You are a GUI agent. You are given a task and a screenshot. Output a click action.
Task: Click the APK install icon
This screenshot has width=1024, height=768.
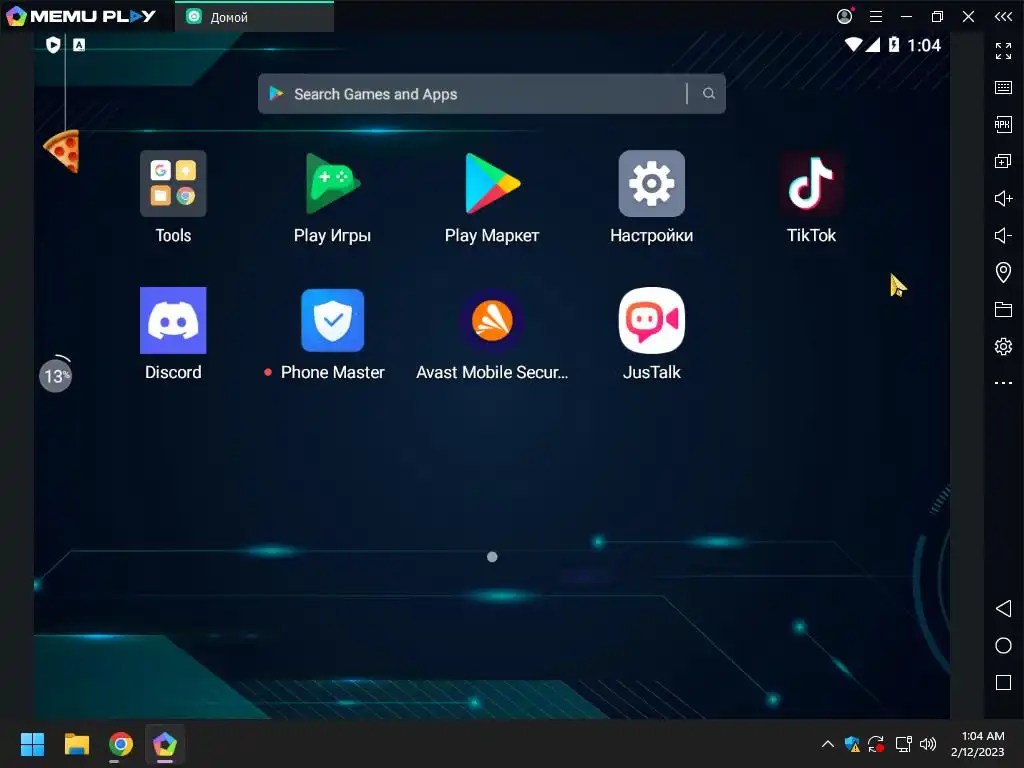[x=1003, y=124]
